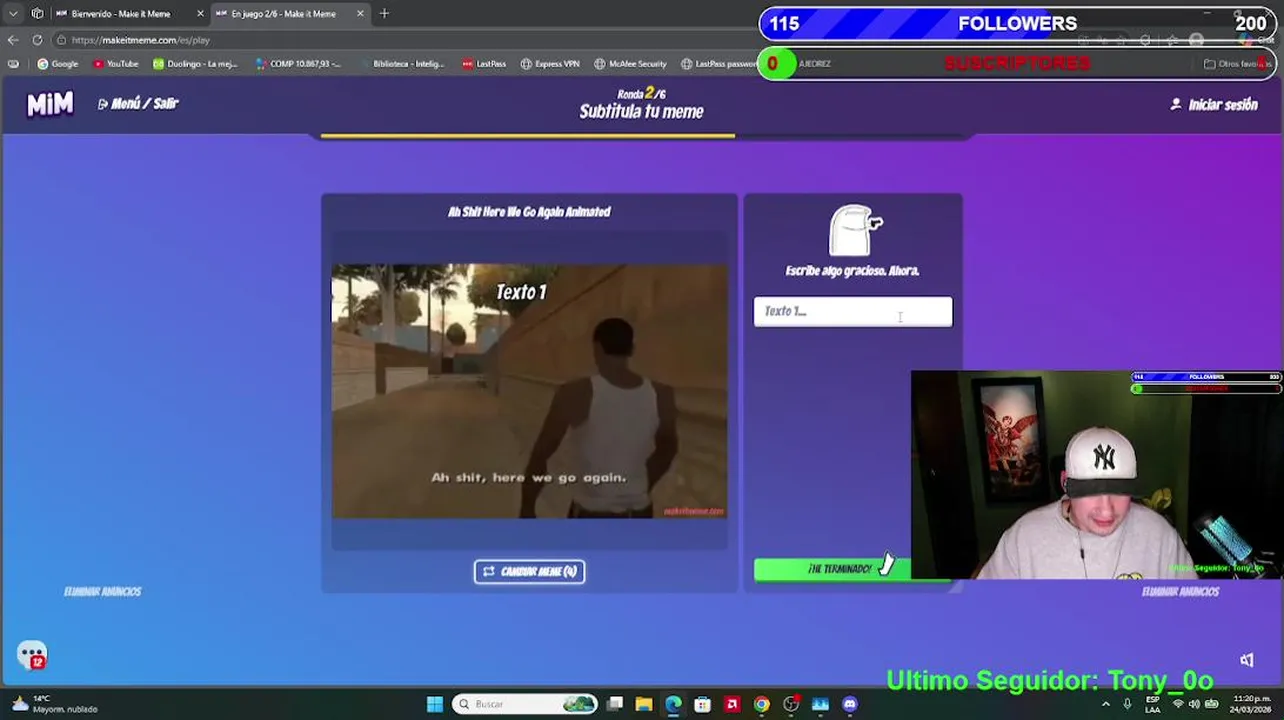Click the Cambiar meme button
This screenshot has height=720, width=1284.
pyautogui.click(x=529, y=571)
